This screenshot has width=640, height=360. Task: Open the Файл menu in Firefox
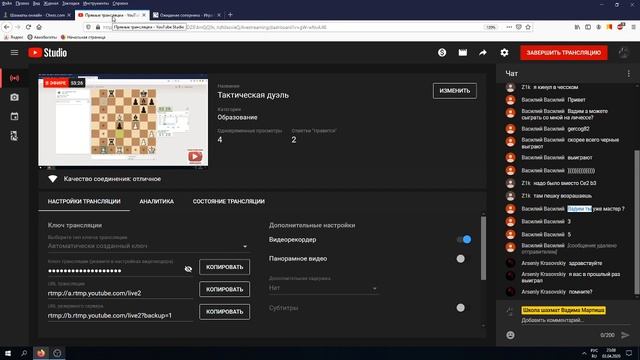coord(7,3)
